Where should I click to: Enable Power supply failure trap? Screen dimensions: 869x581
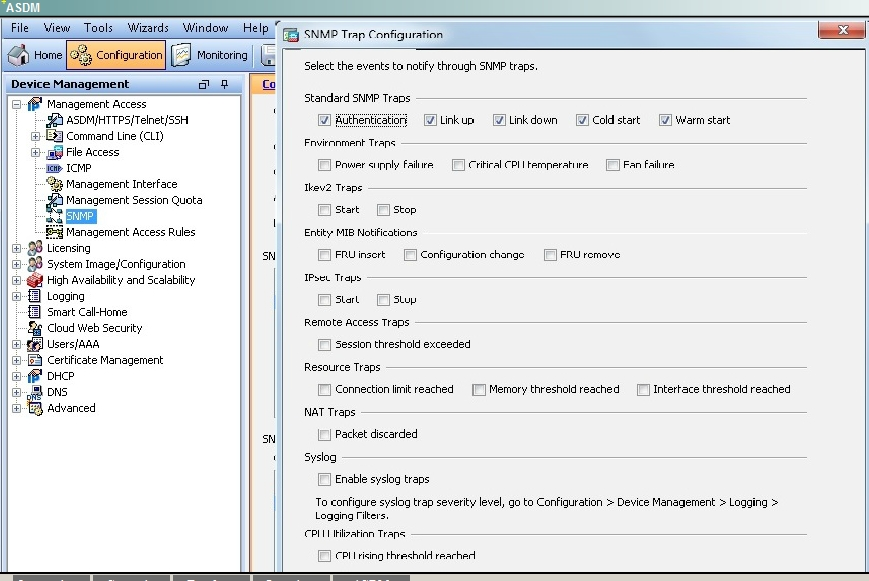(324, 165)
